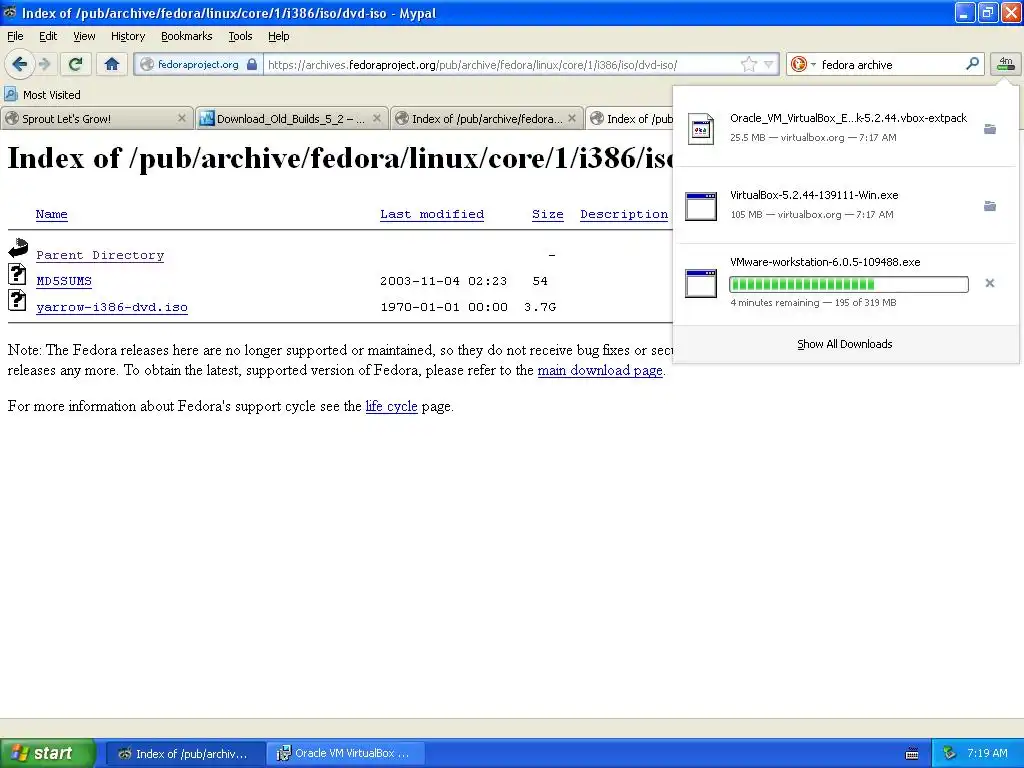Click the safely remove hardware tray icon
The image size is (1024, 768).
click(x=950, y=753)
